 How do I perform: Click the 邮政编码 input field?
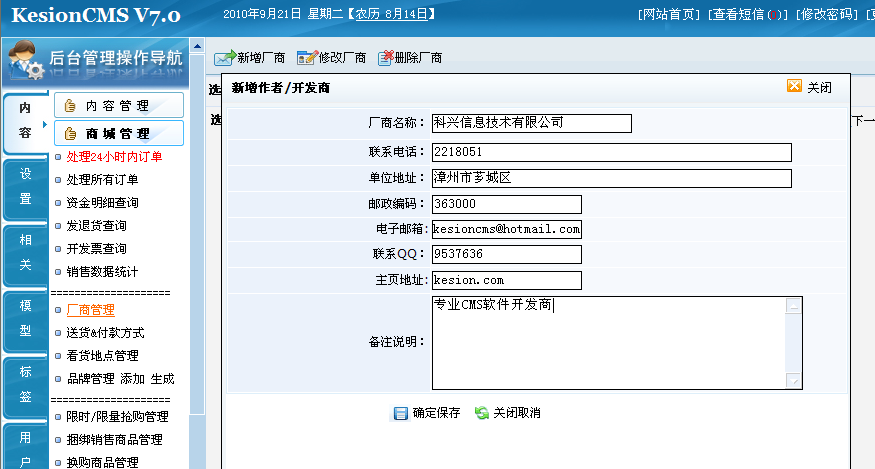tap(507, 204)
